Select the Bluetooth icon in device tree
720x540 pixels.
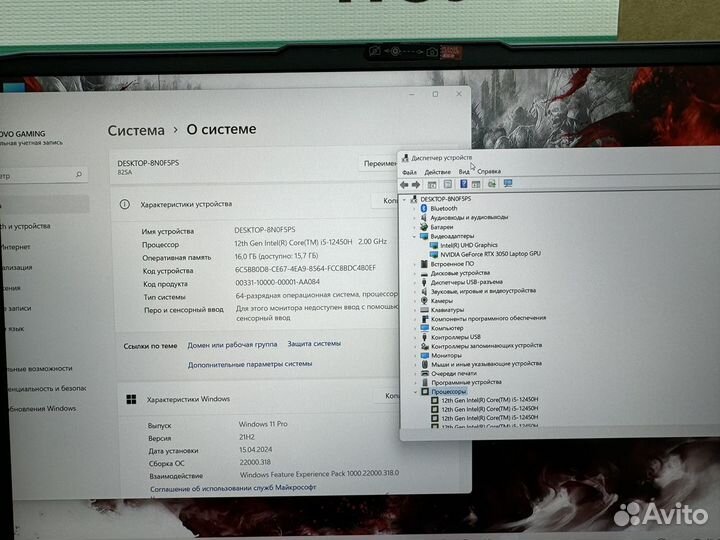pyautogui.click(x=424, y=208)
